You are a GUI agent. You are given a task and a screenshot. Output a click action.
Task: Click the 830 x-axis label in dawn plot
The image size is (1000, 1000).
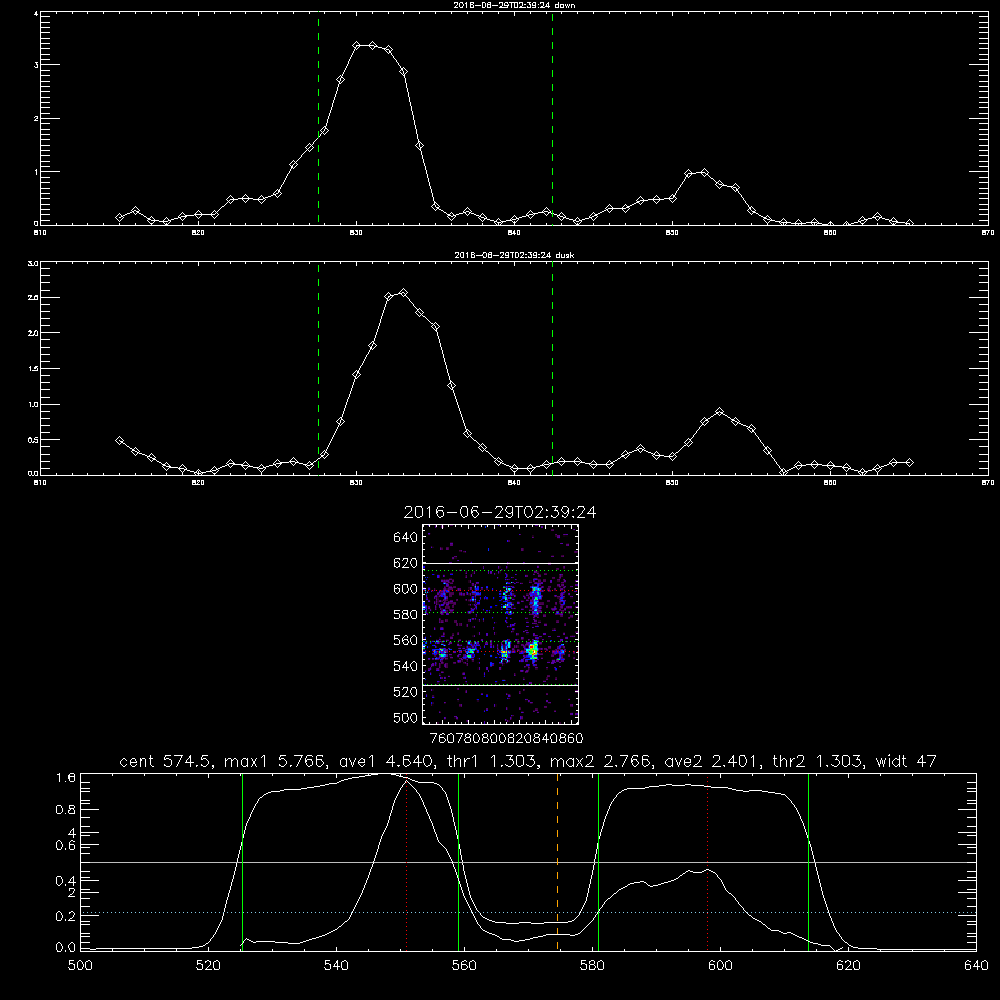point(356,233)
